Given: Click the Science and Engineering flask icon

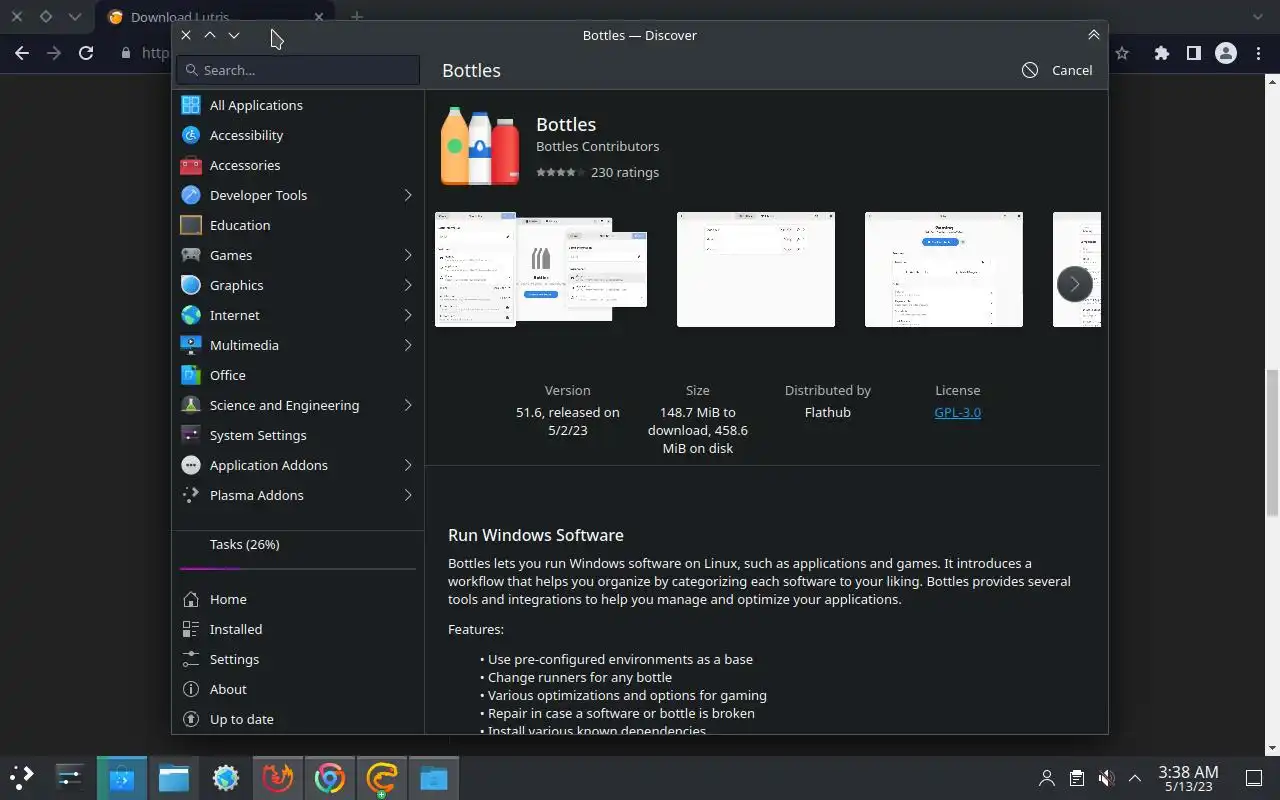Looking at the screenshot, I should coord(191,405).
